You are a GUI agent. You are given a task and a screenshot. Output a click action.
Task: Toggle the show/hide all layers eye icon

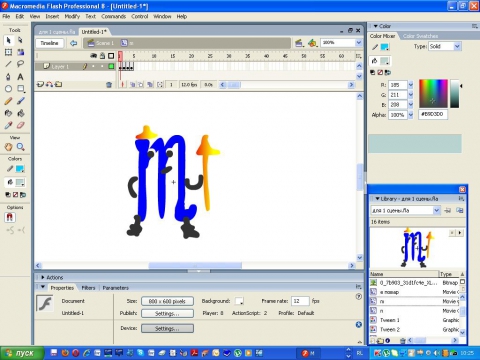pyautogui.click(x=94, y=56)
